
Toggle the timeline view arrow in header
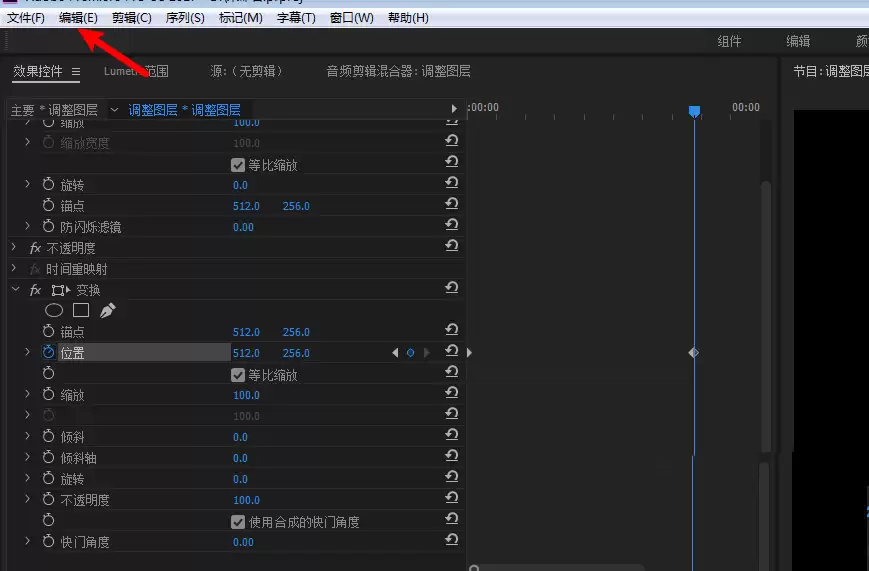[x=454, y=109]
